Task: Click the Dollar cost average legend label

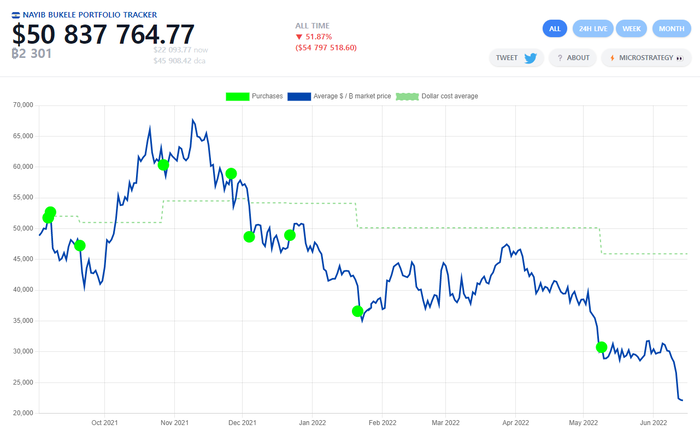Action: 450,96
